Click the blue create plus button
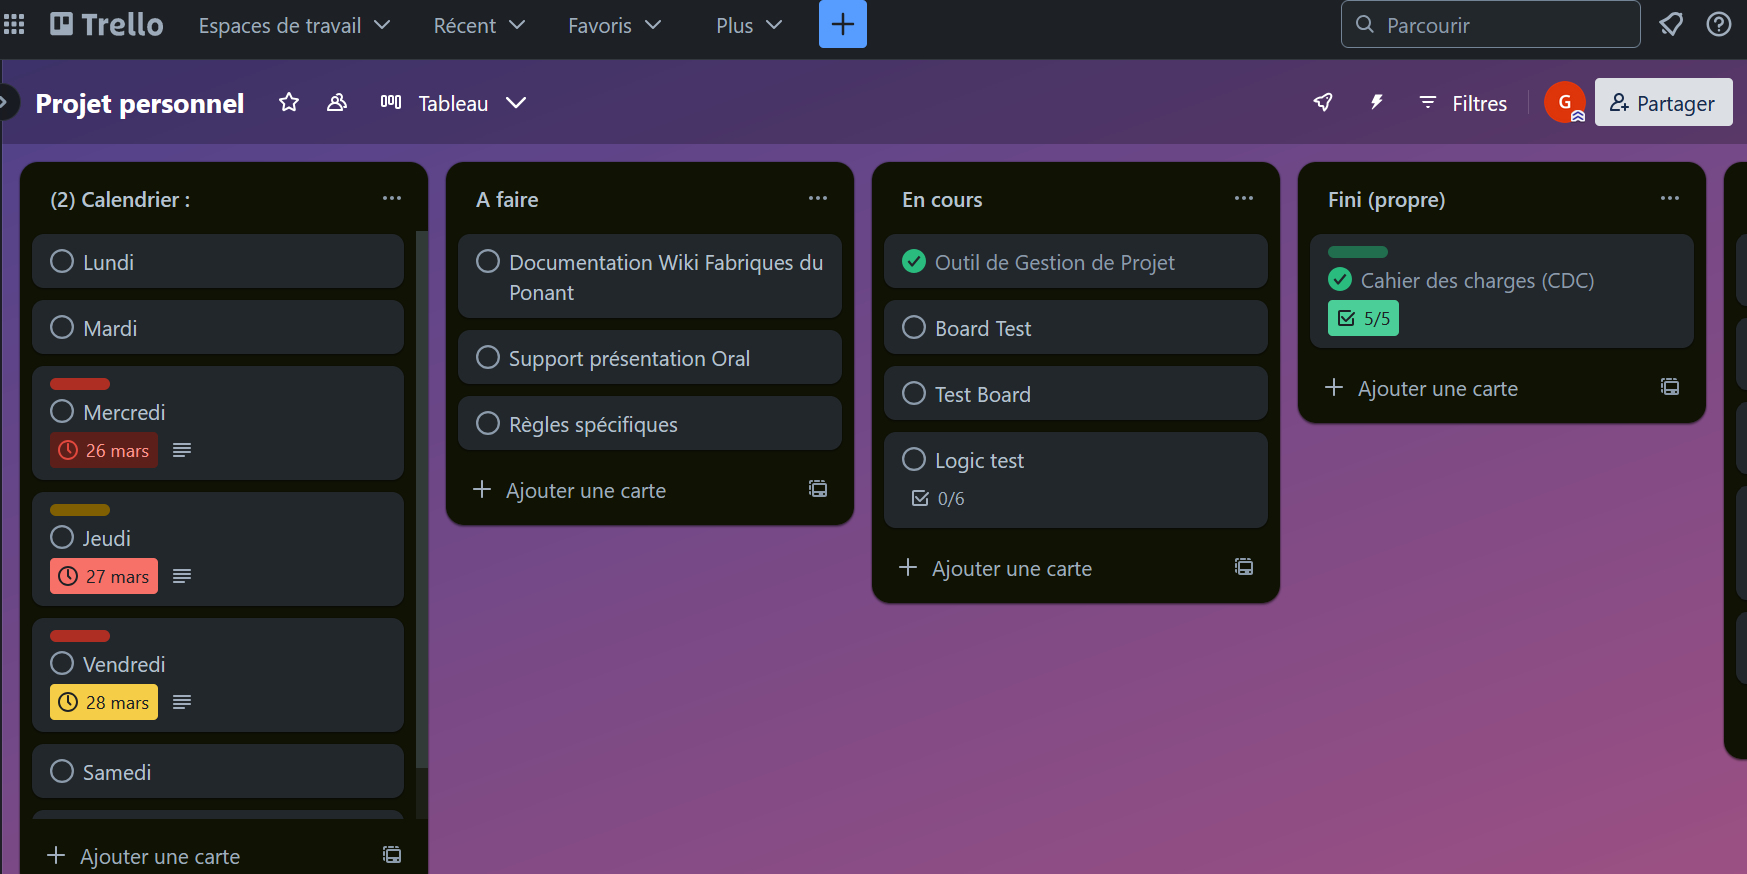 842,24
